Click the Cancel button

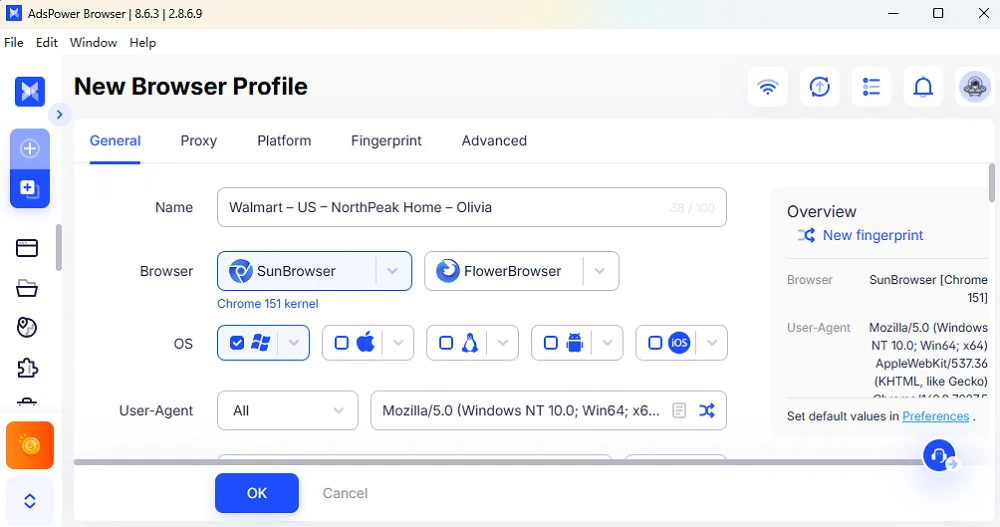pyautogui.click(x=345, y=493)
